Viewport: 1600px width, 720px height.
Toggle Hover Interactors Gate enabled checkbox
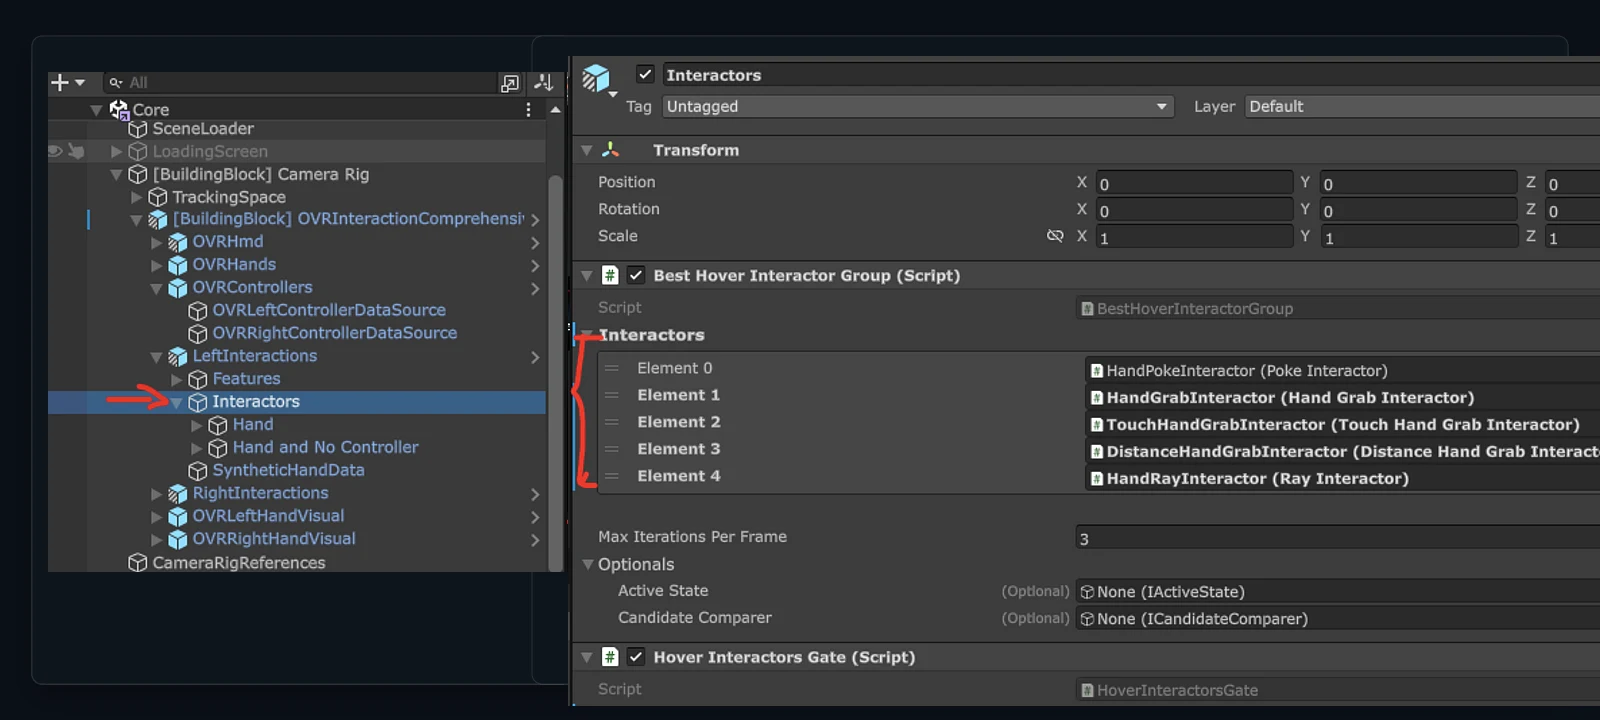(x=635, y=657)
